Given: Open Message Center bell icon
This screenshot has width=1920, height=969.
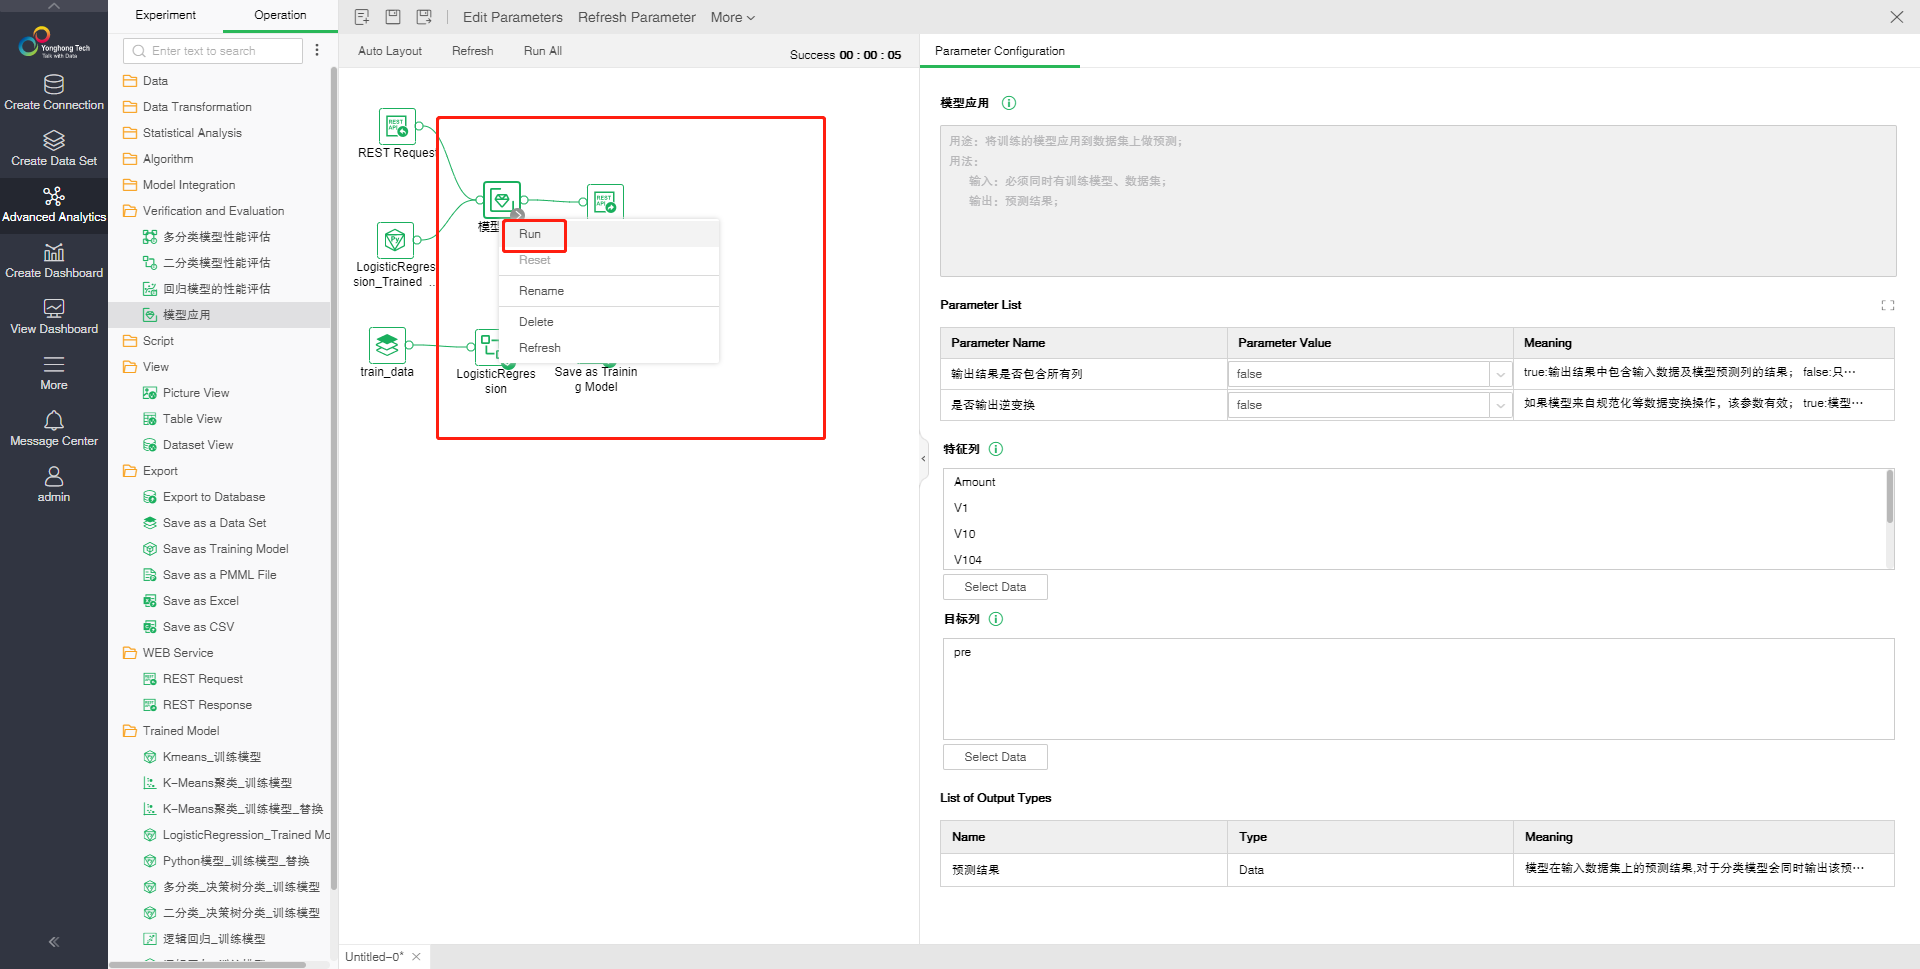Looking at the screenshot, I should pyautogui.click(x=54, y=428).
